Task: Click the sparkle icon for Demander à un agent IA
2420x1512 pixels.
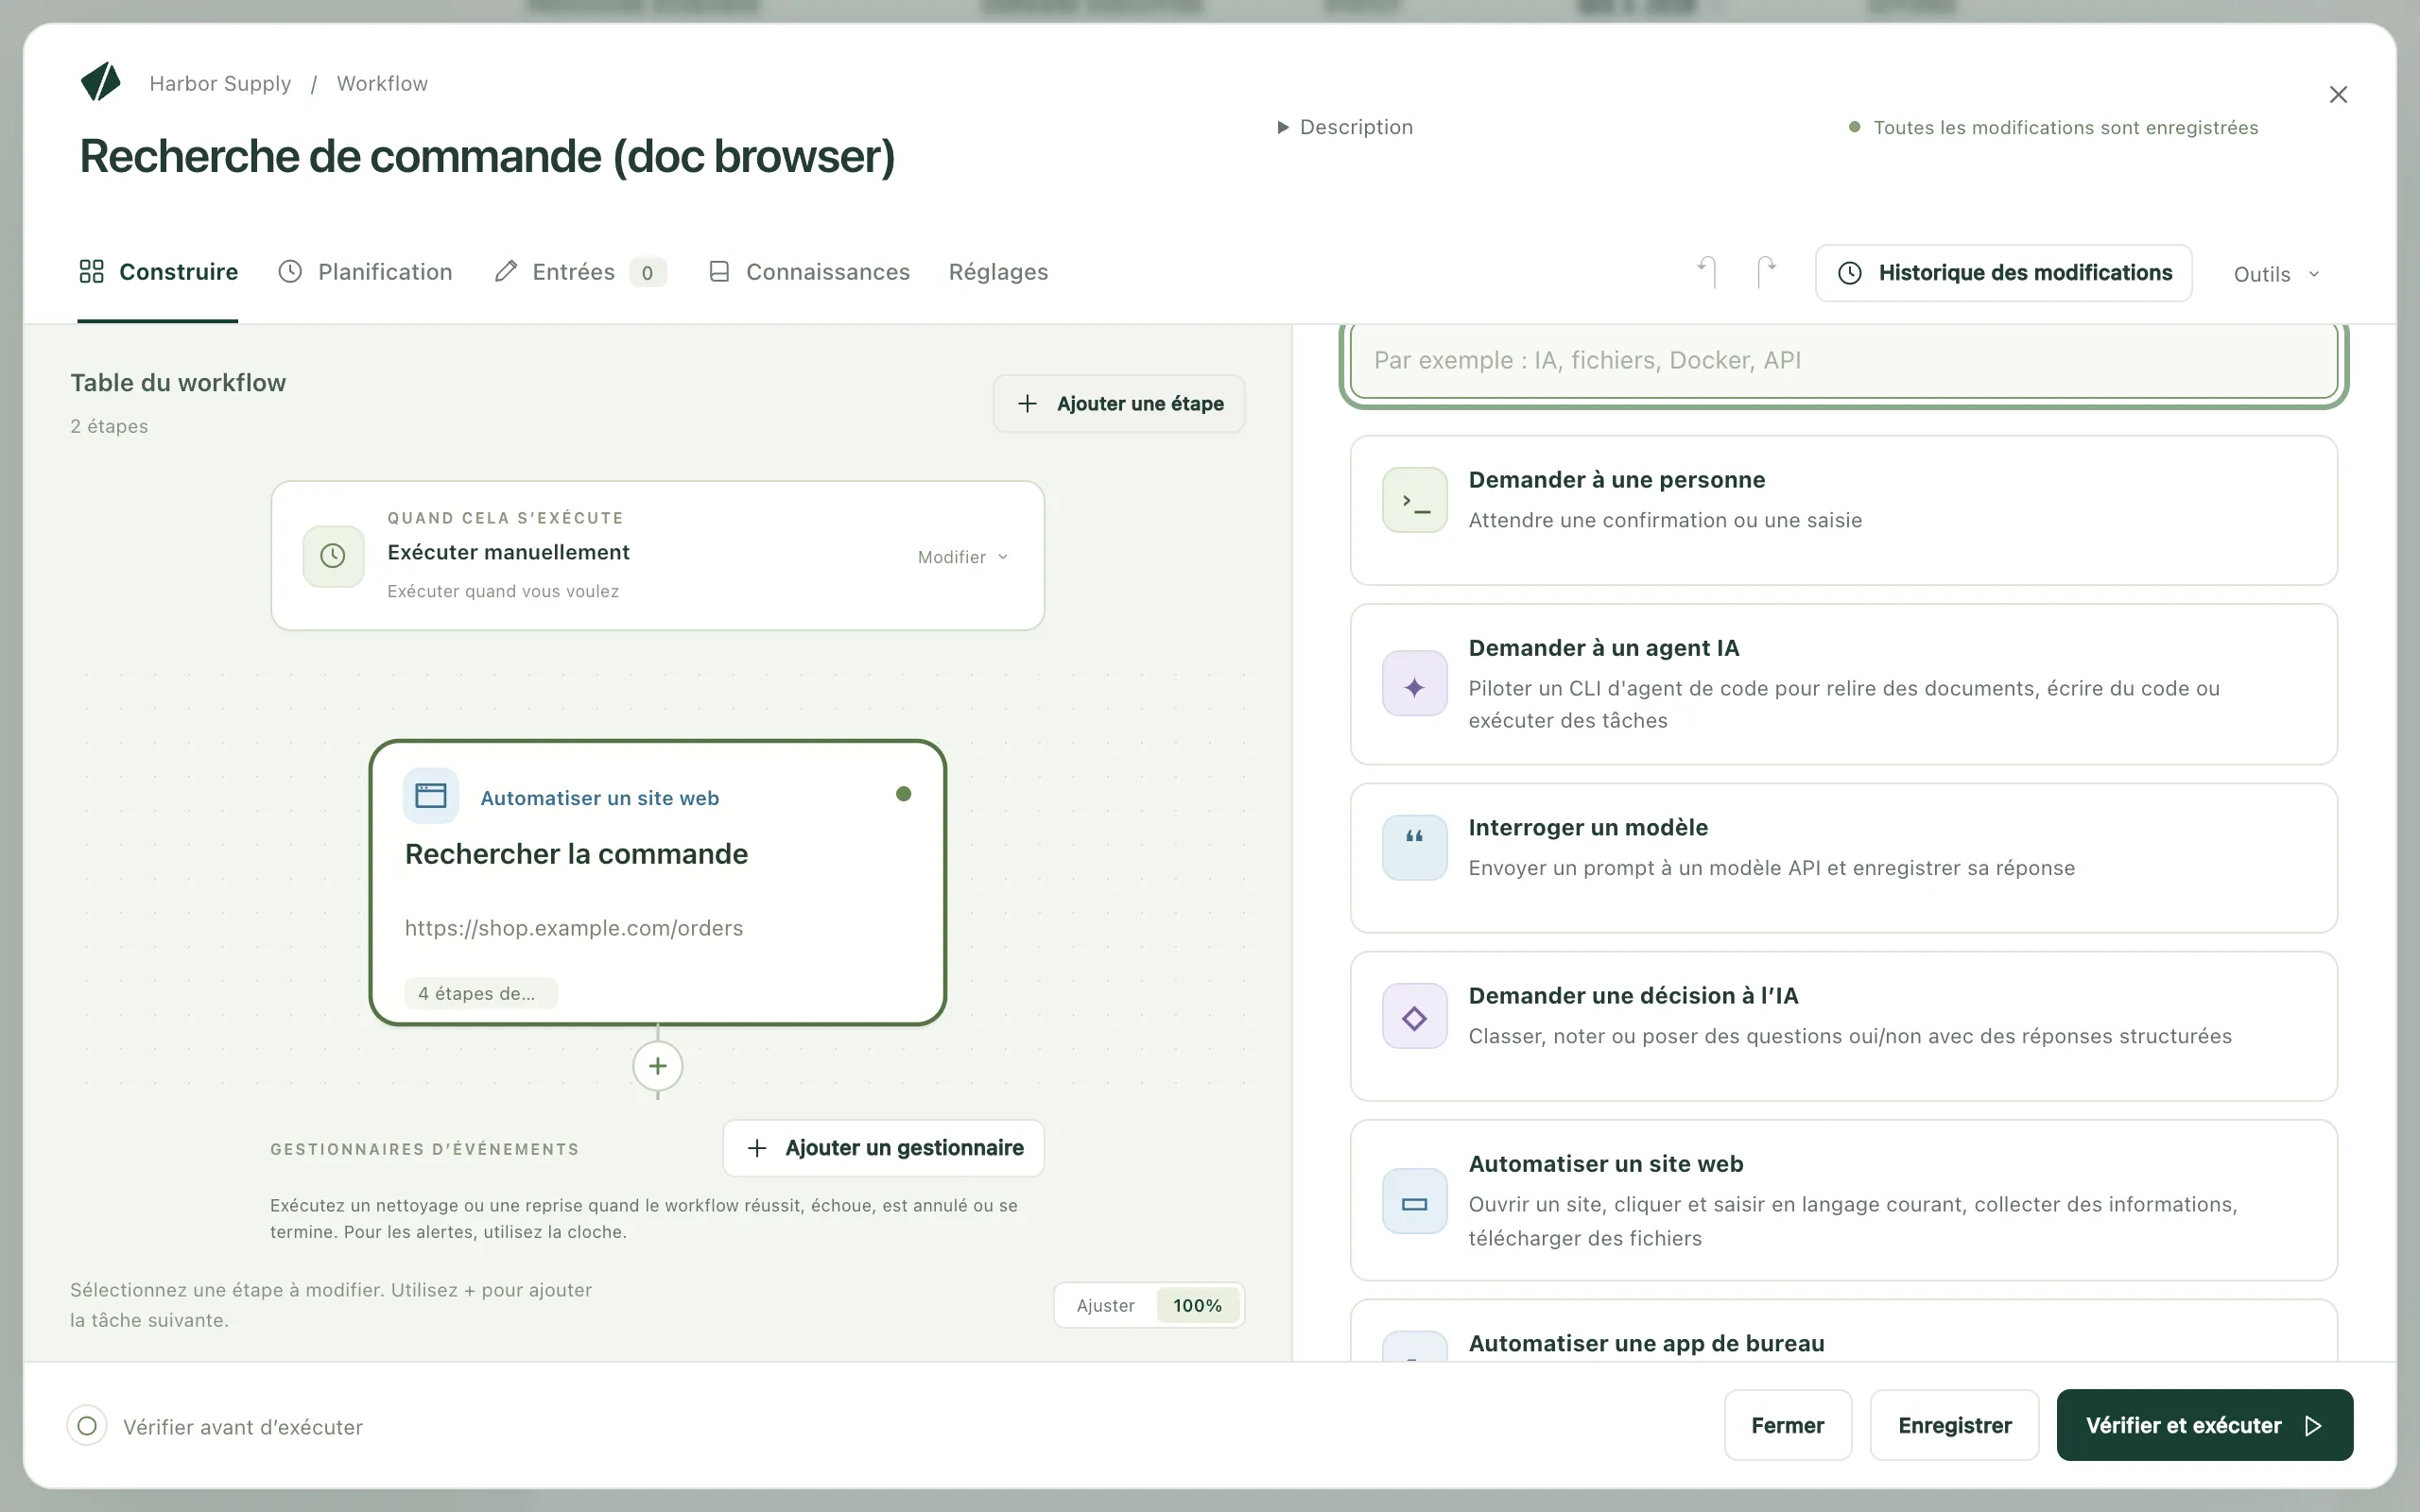Action: pyautogui.click(x=1415, y=684)
